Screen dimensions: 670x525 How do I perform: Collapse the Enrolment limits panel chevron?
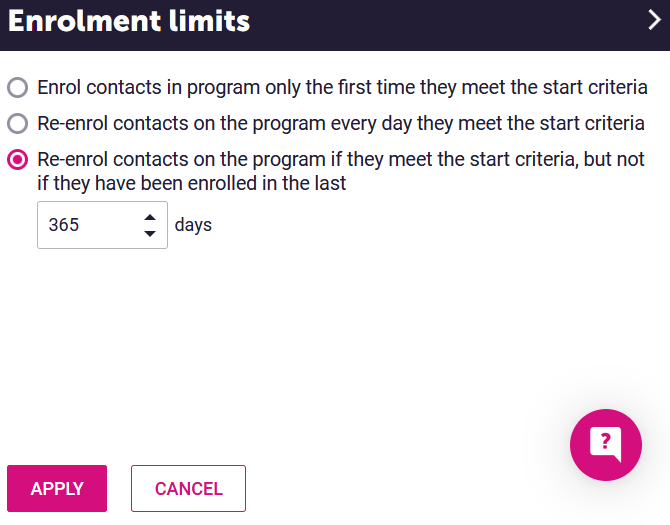click(654, 20)
